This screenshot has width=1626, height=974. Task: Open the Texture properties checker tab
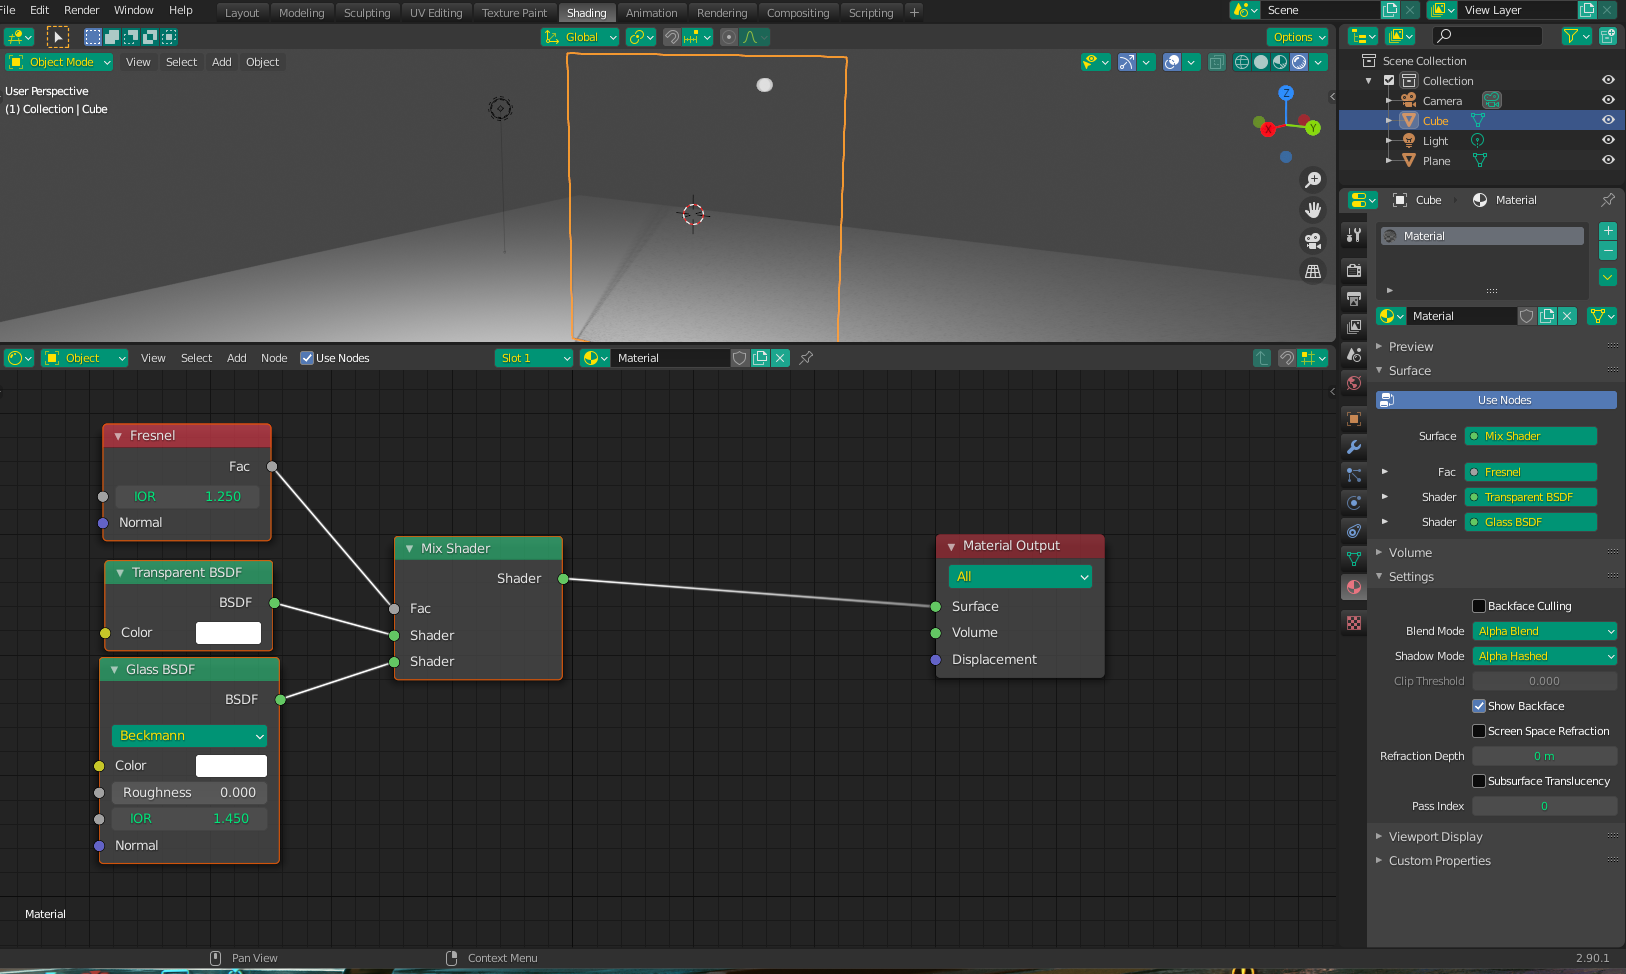pos(1354,623)
